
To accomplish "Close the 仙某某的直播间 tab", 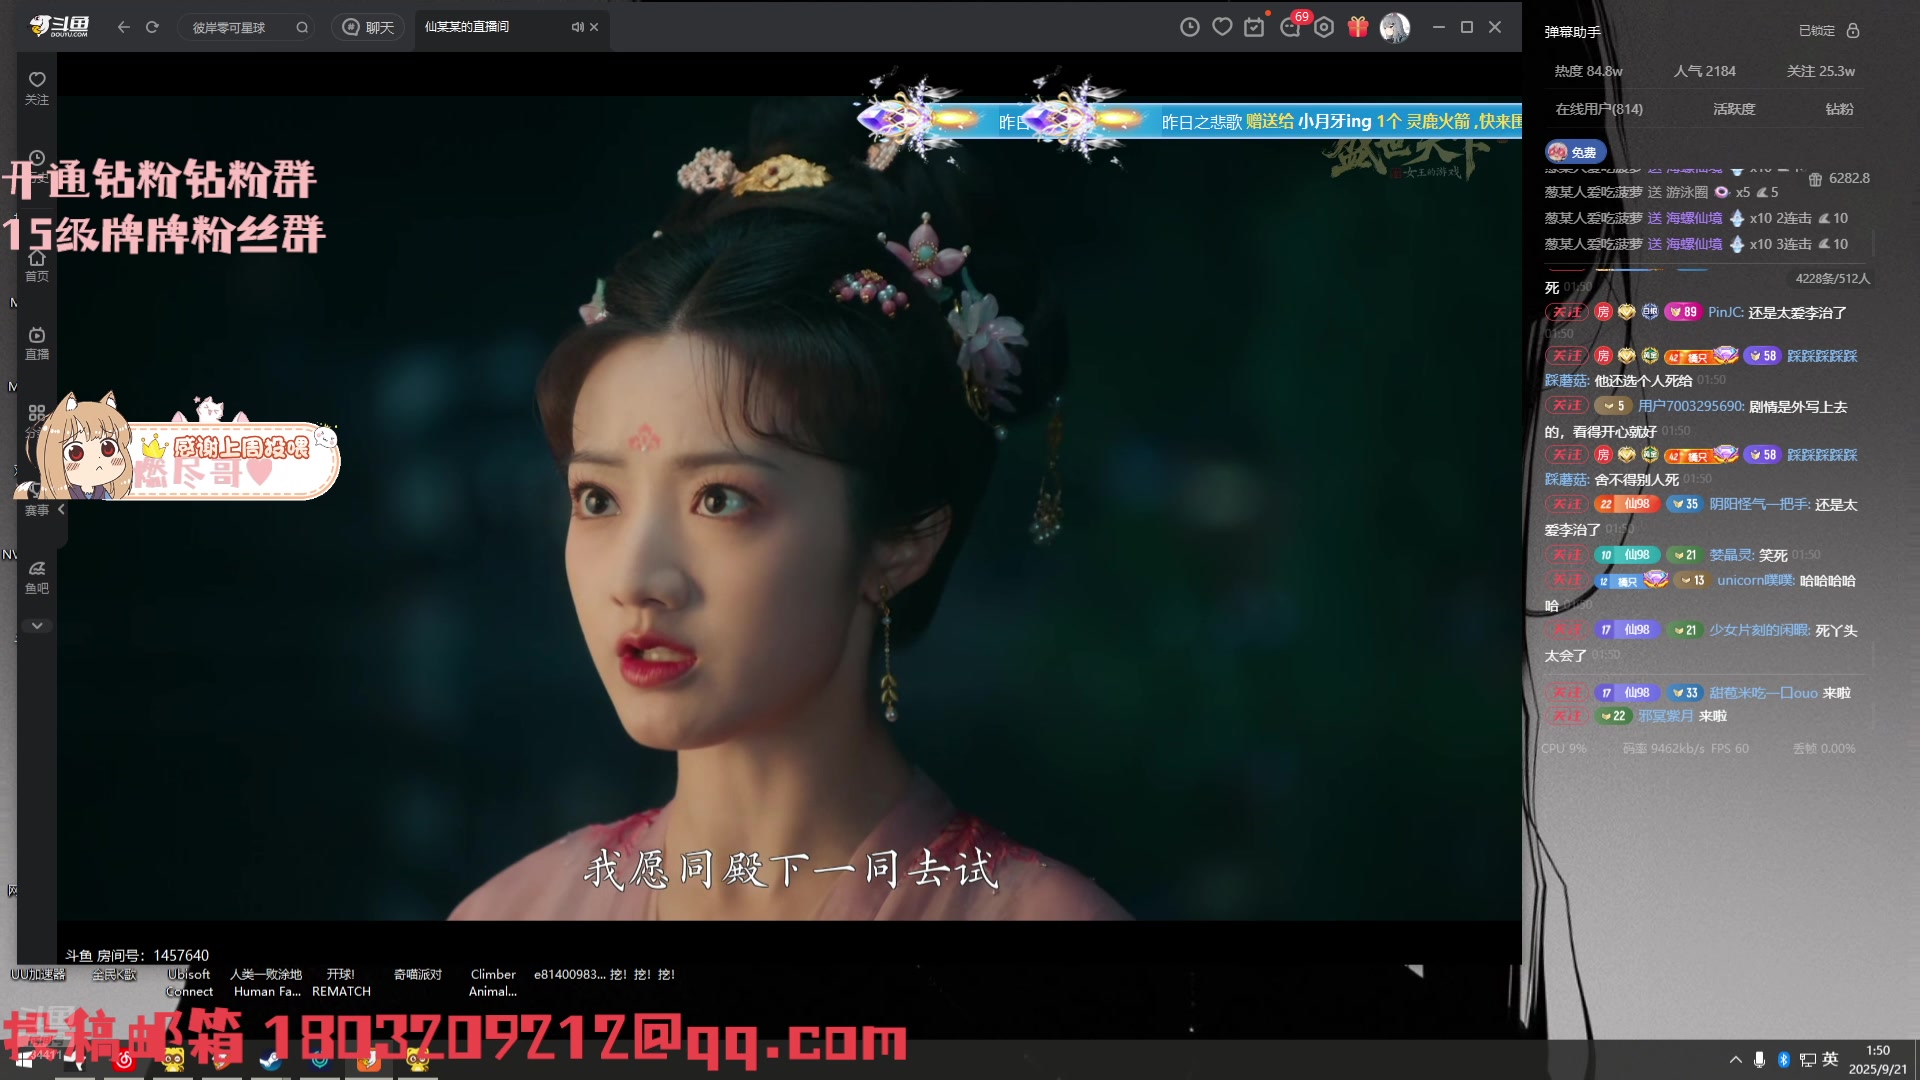I will point(594,27).
